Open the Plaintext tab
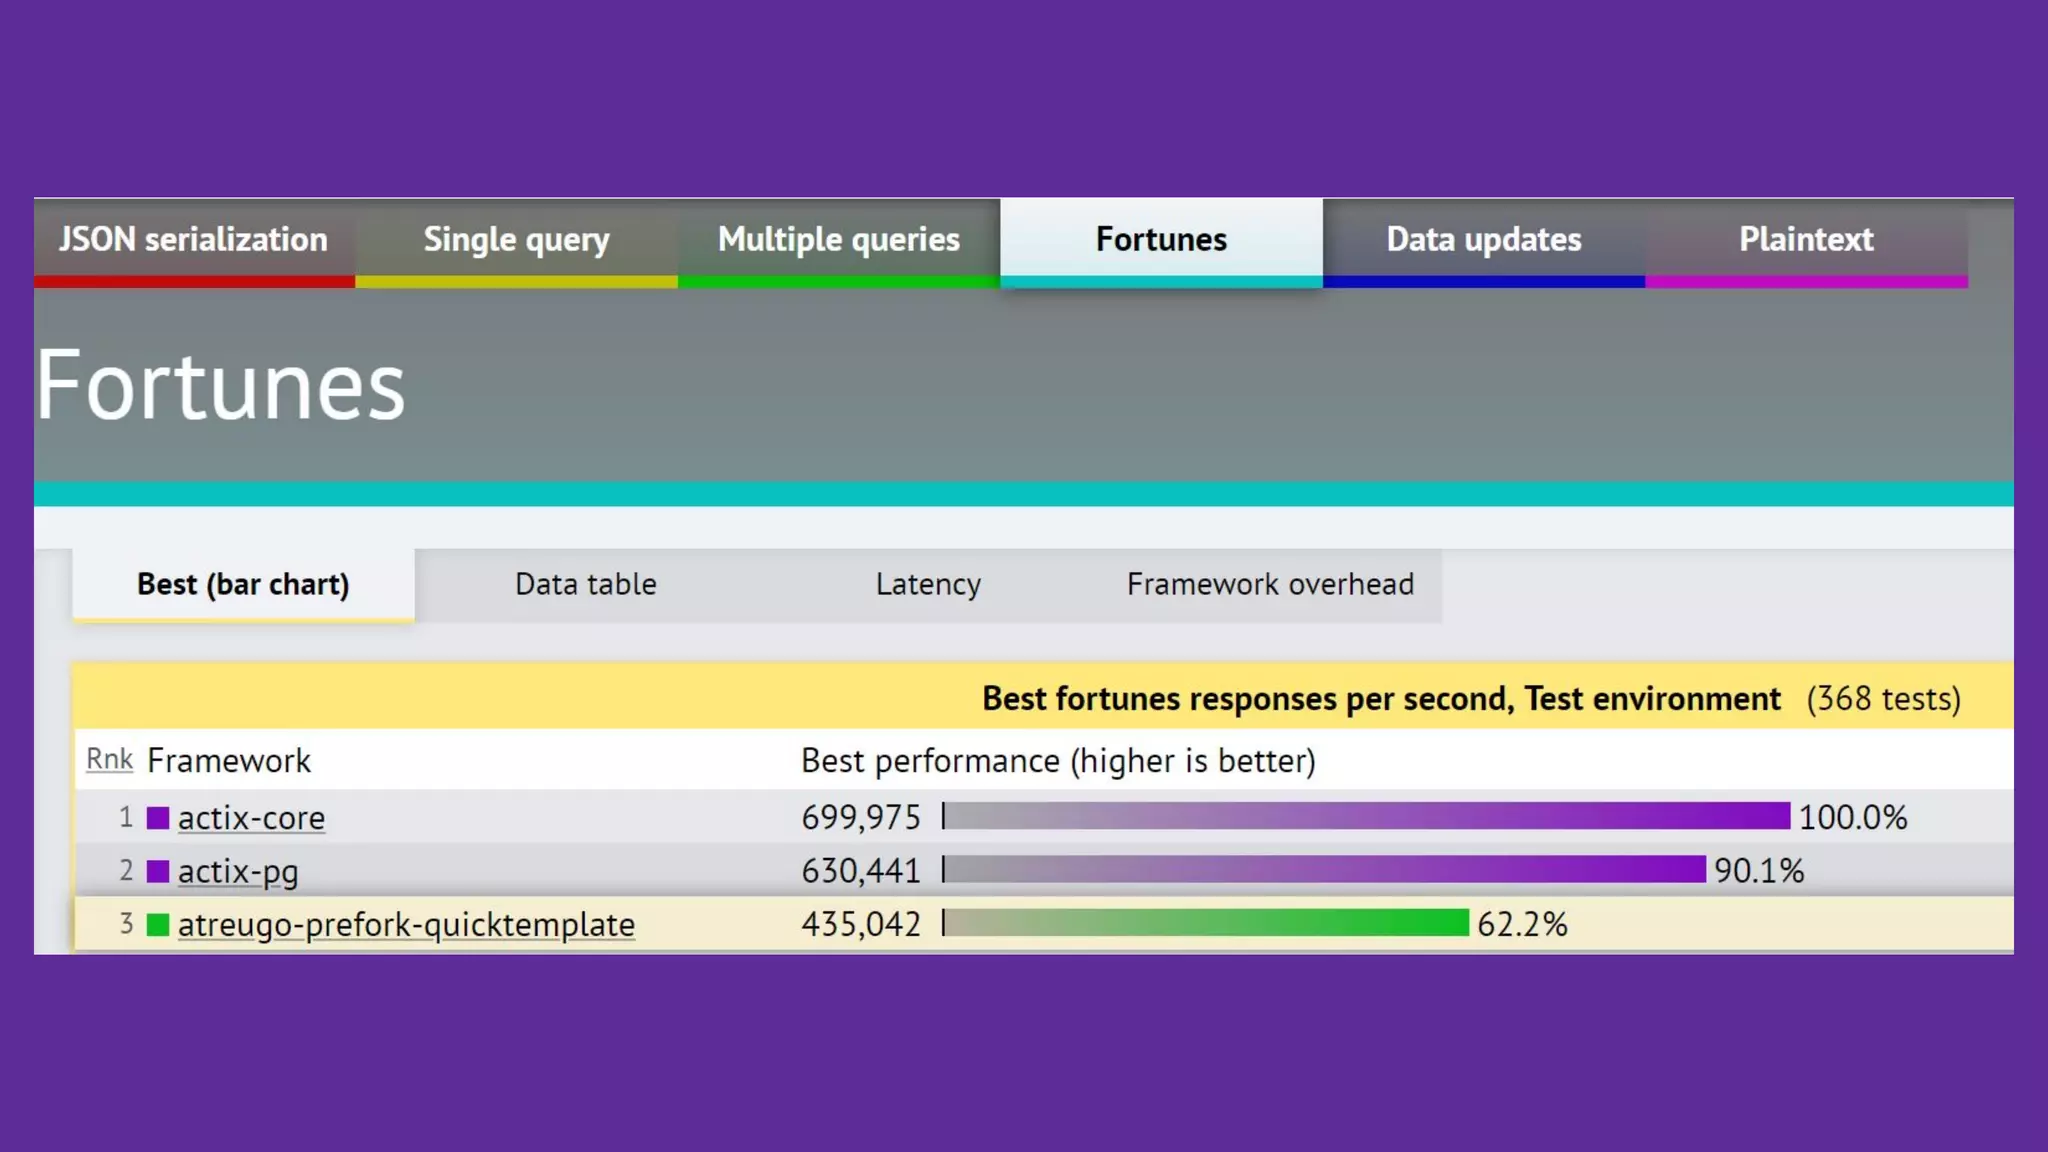The height and width of the screenshot is (1152, 2048). (x=1806, y=240)
